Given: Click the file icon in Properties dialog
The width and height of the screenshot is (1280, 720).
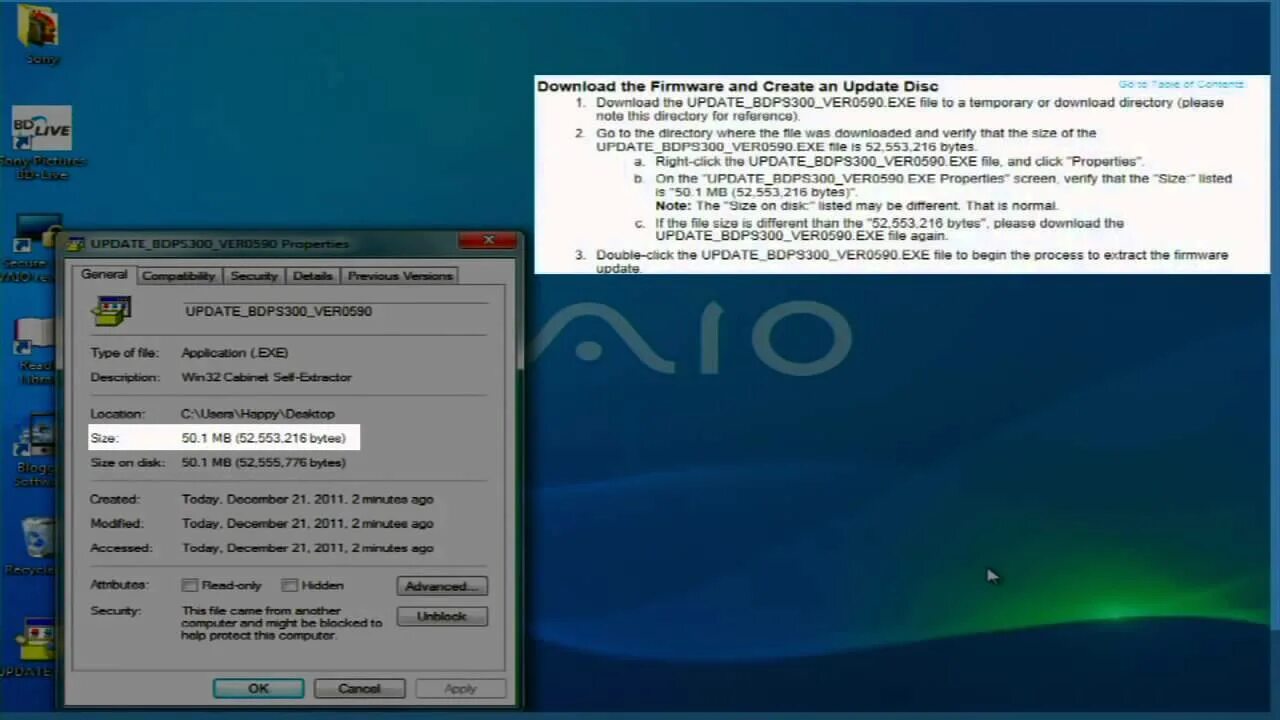Looking at the screenshot, I should click(111, 311).
